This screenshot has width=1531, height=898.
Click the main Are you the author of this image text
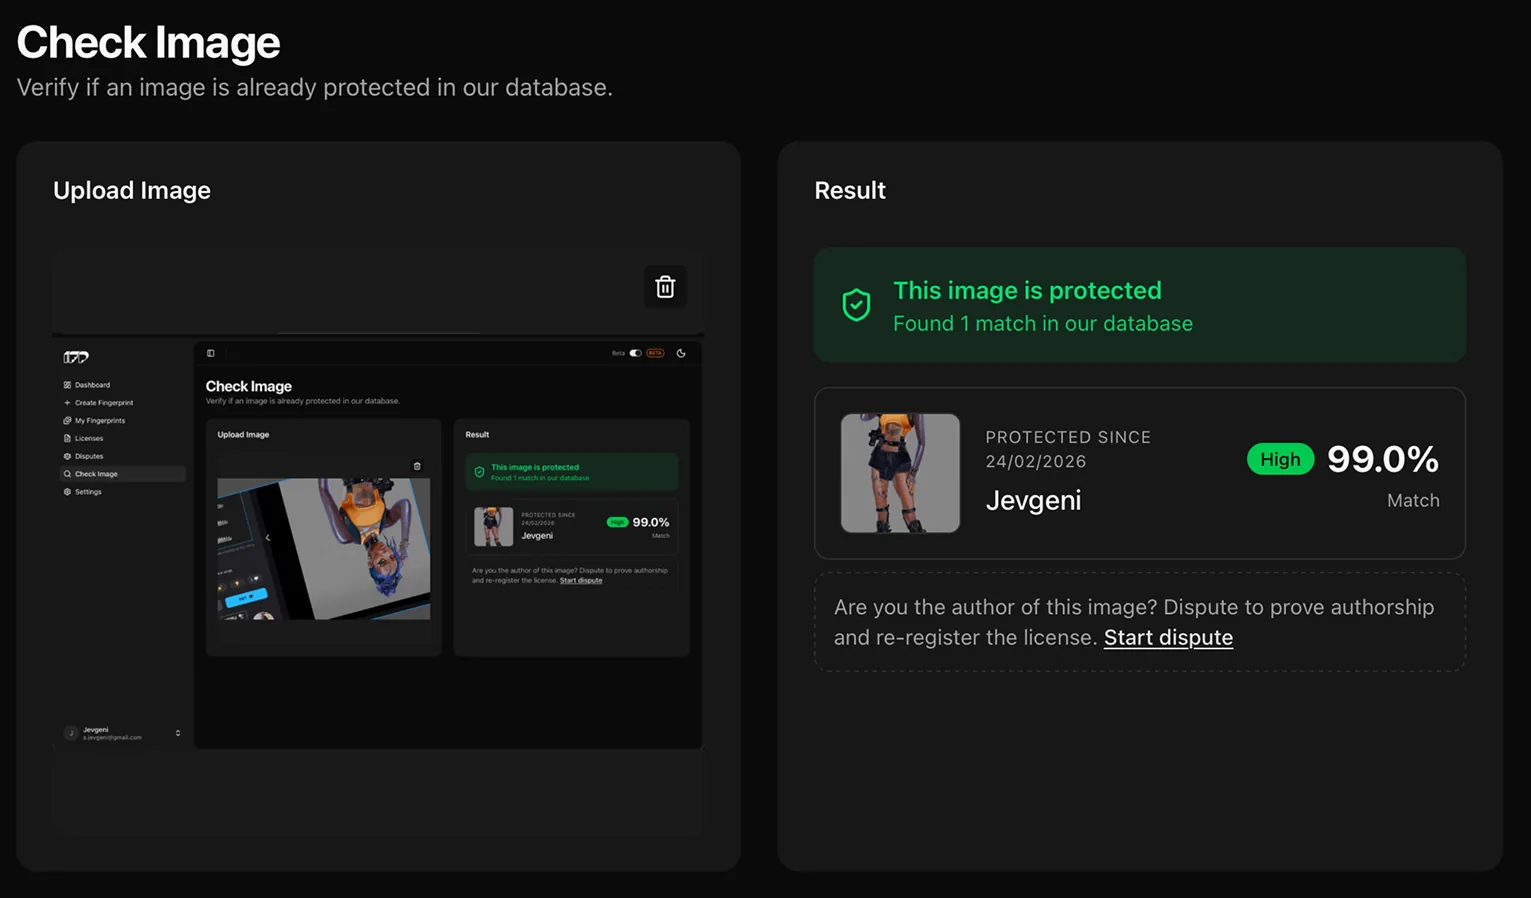1134,622
